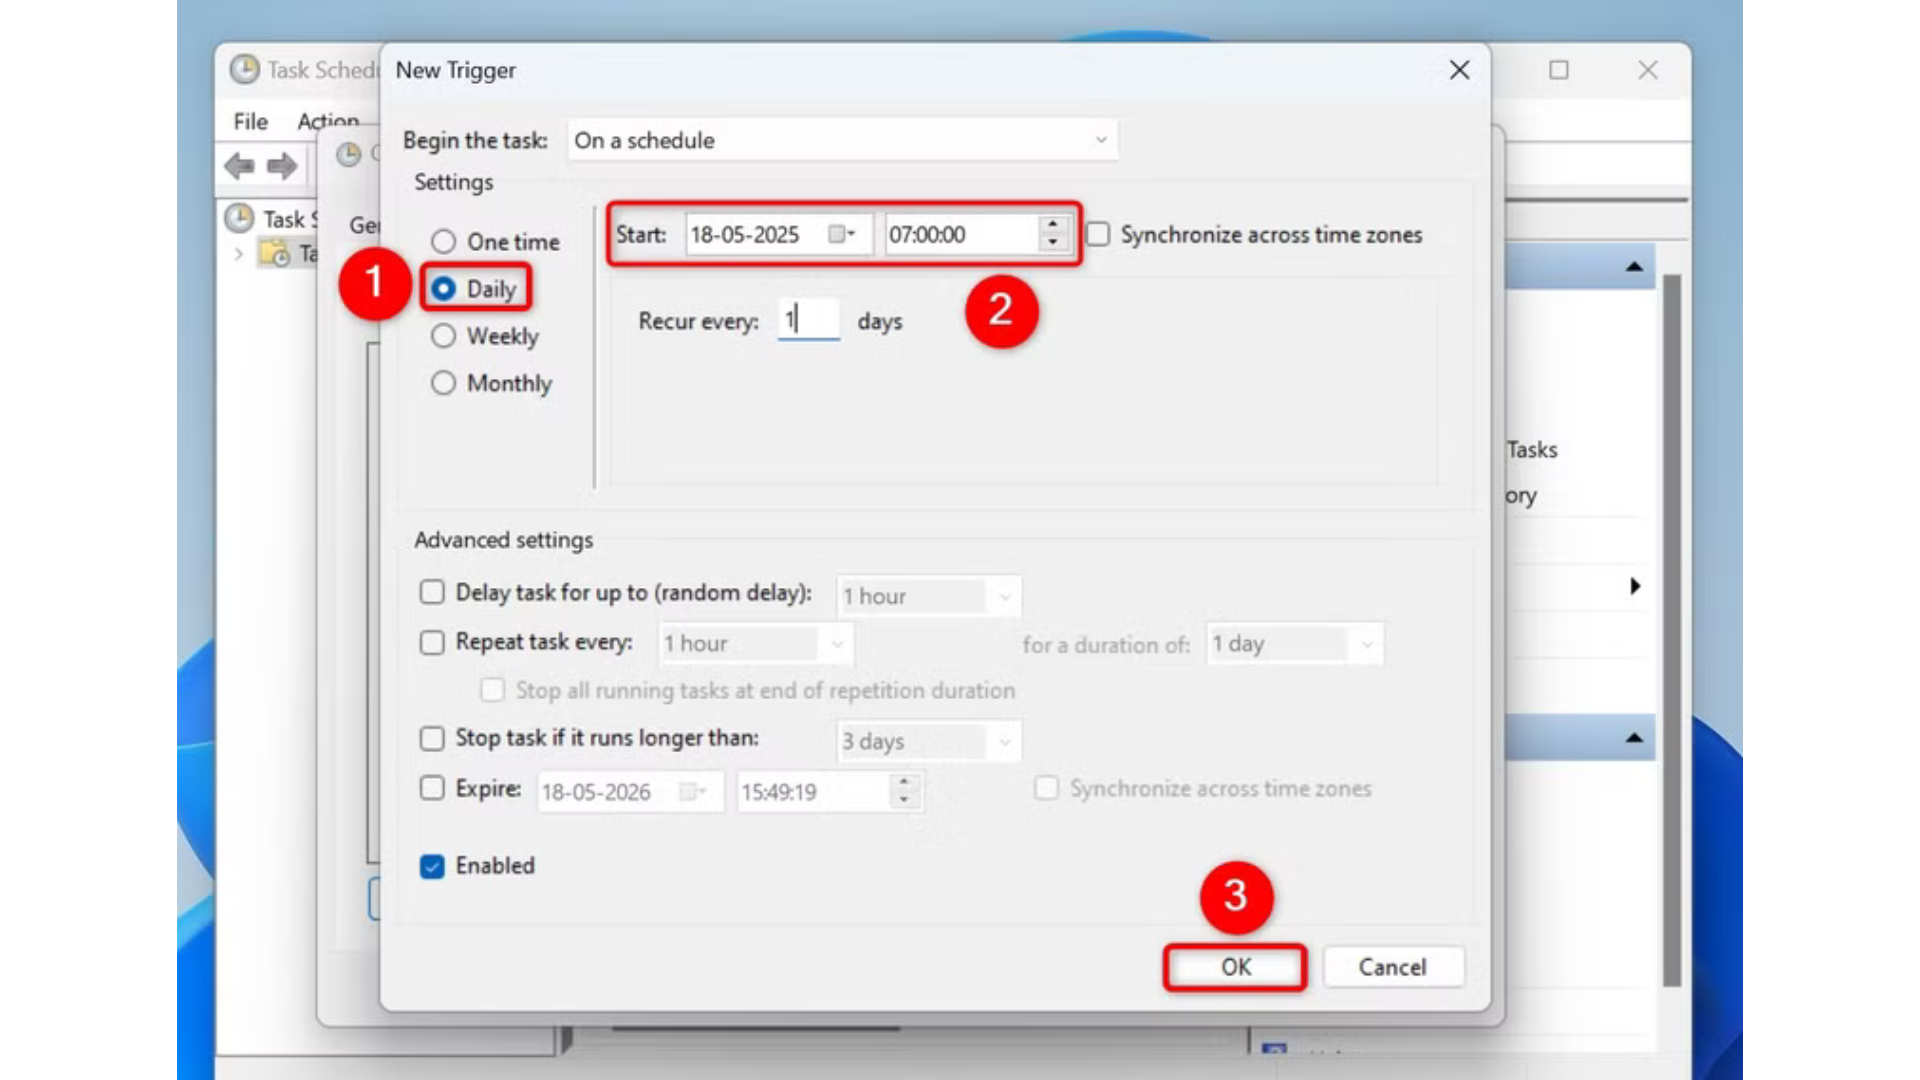Click inside the Recur every days field
Screen dimensions: 1920x1080
point(808,320)
